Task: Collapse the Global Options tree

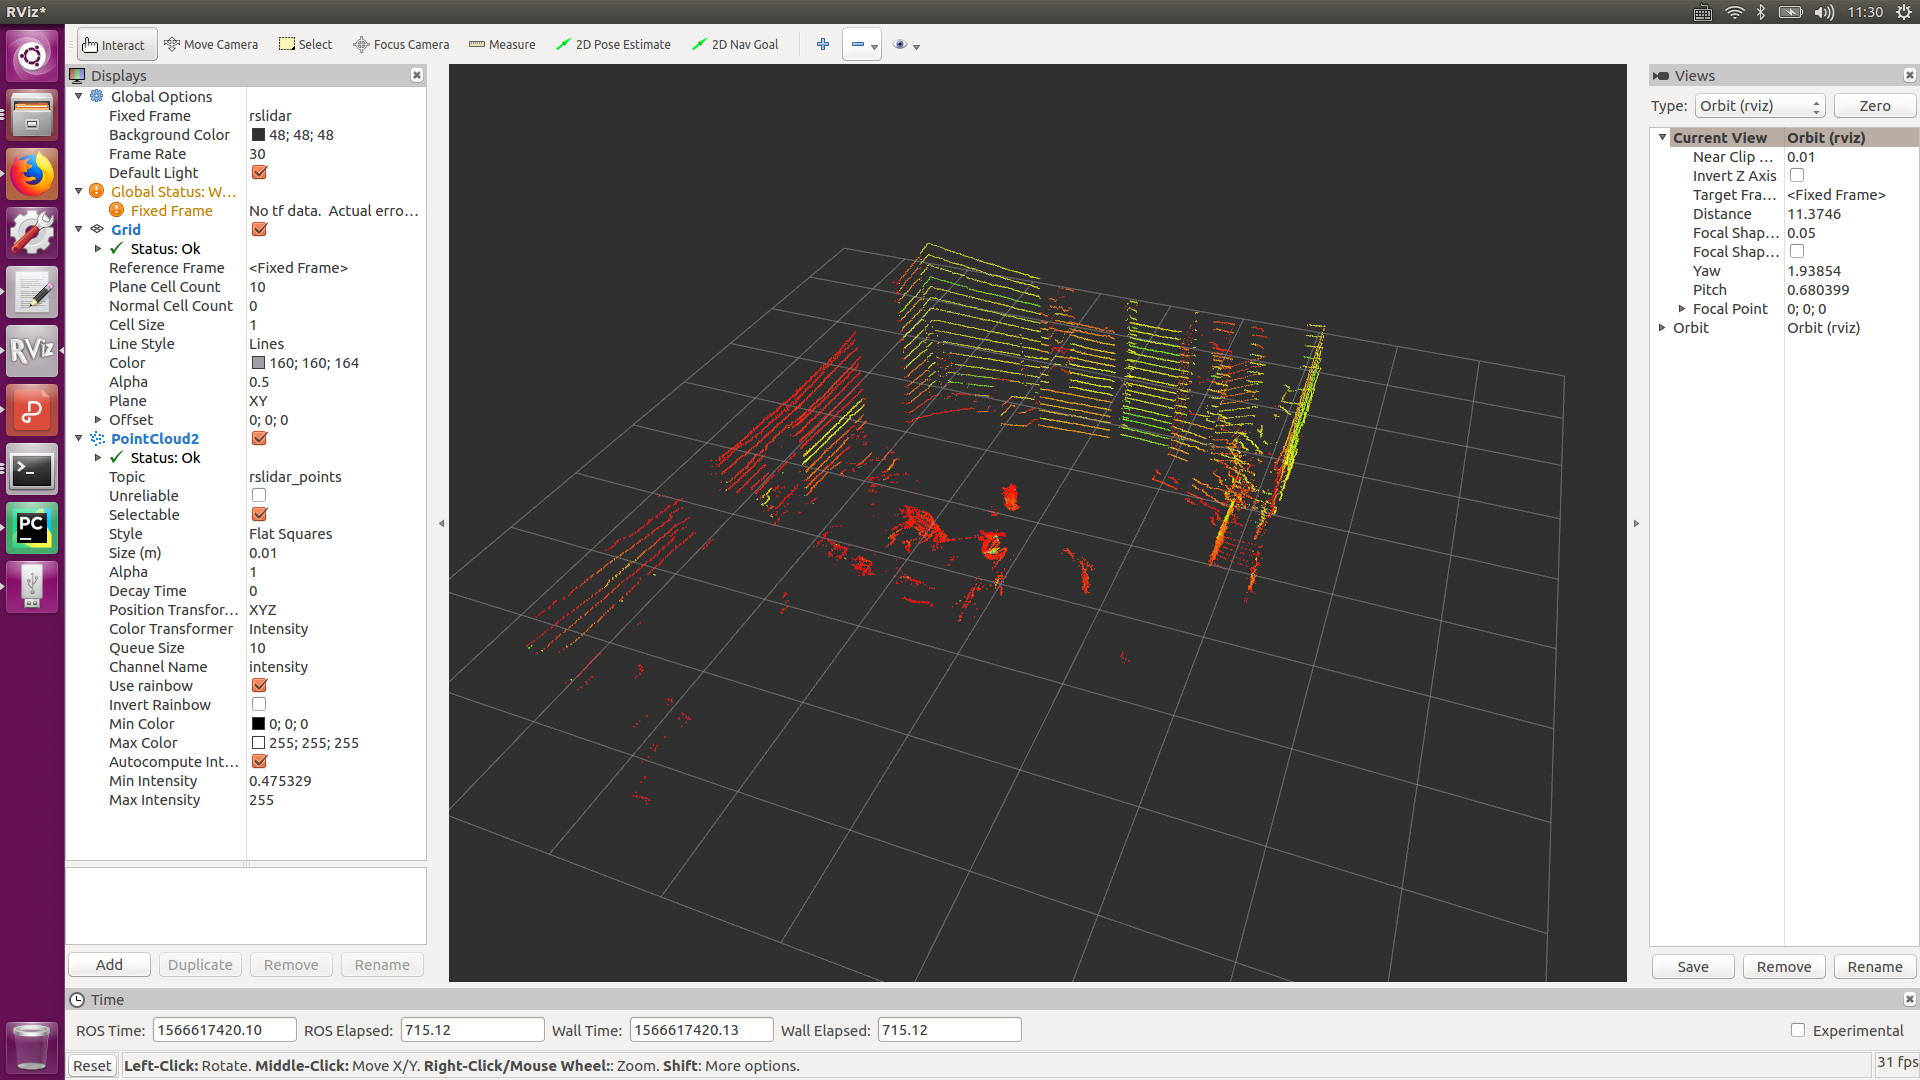Action: 79,96
